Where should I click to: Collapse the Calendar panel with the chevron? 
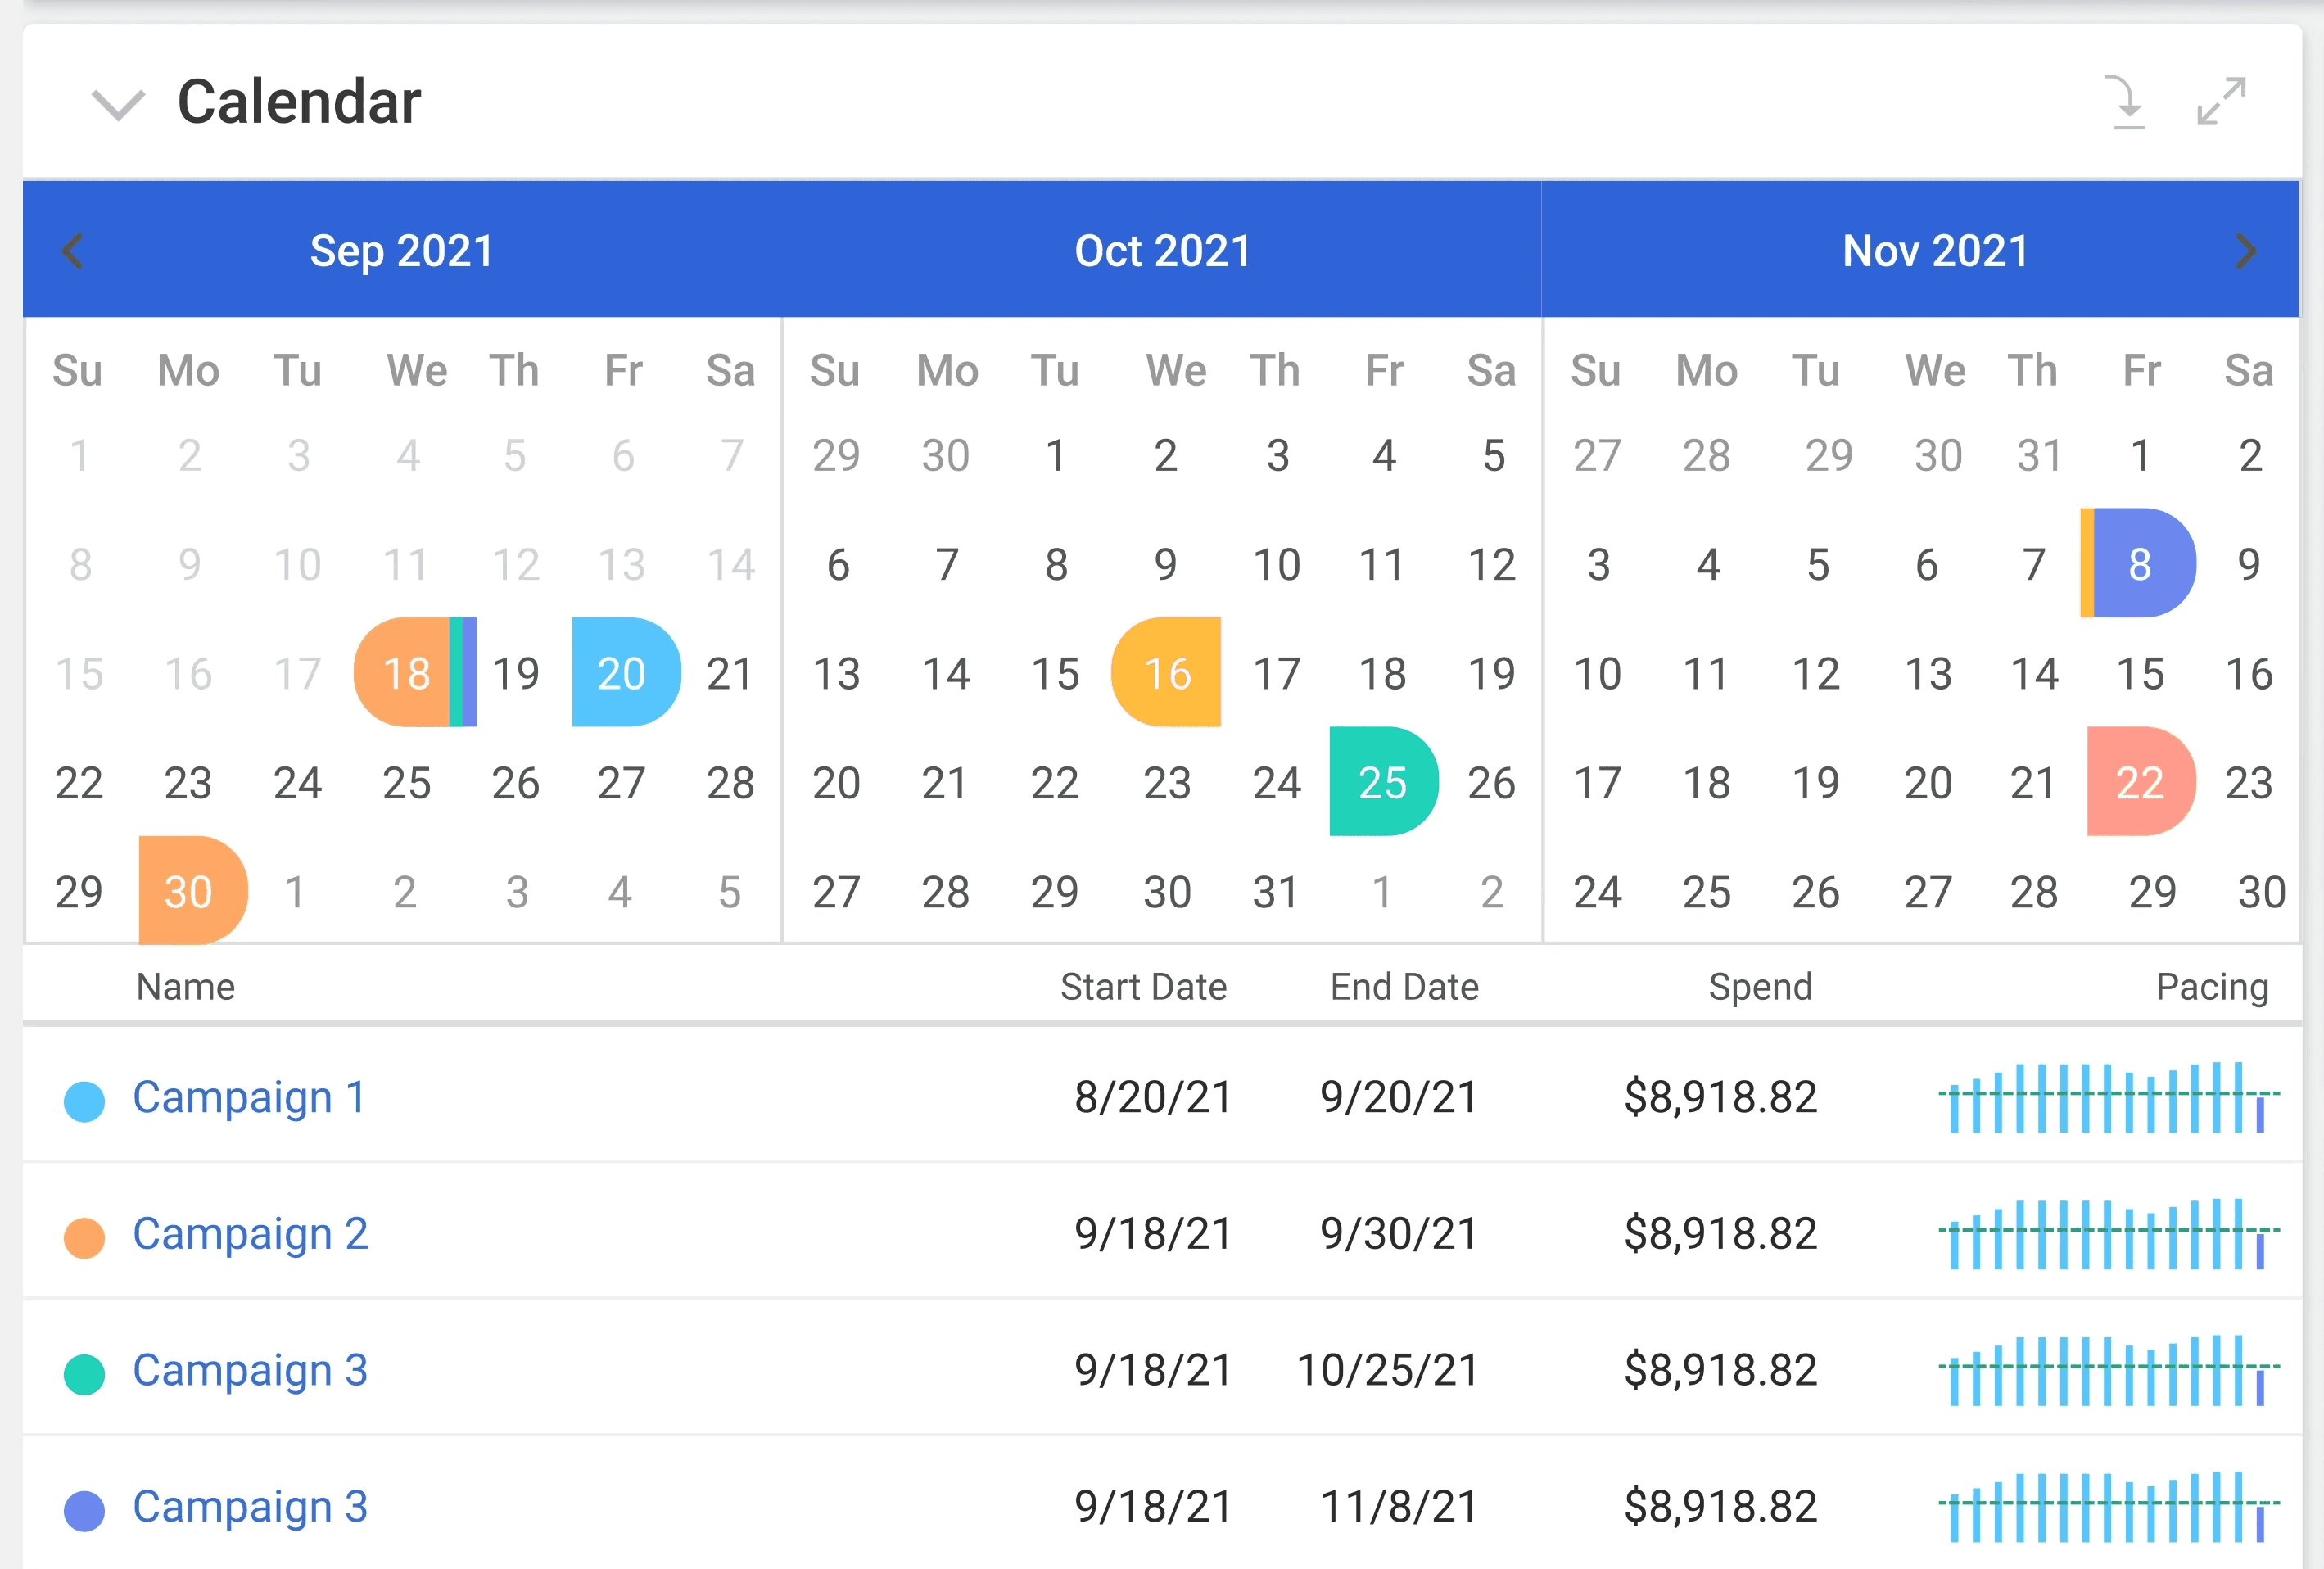(118, 103)
